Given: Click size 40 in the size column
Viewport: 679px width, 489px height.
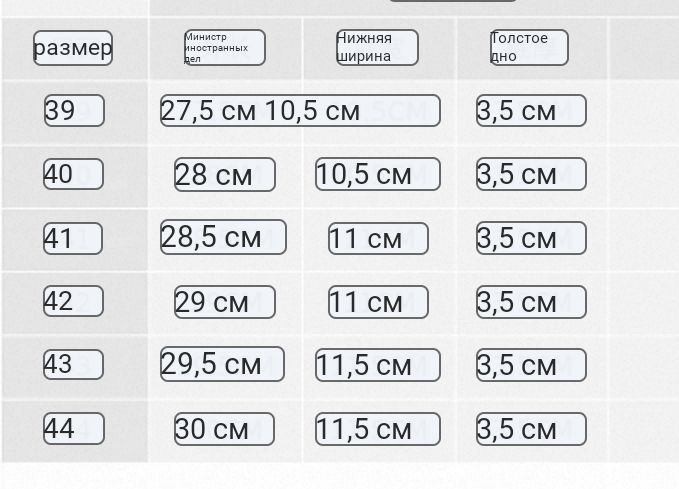Looking at the screenshot, I should coord(73,174).
